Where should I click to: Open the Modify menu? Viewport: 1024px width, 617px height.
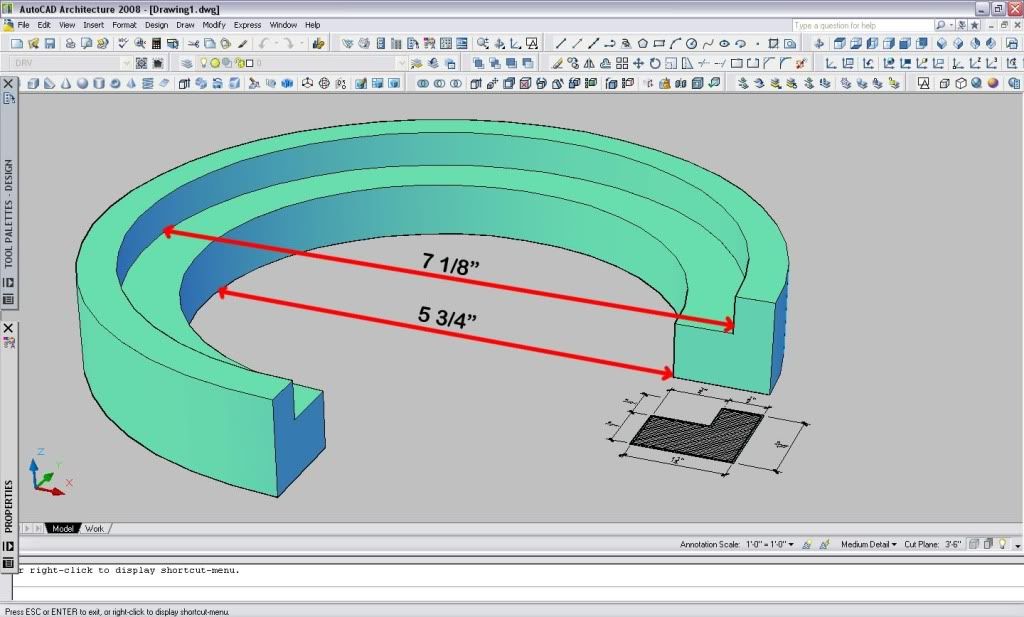click(214, 25)
